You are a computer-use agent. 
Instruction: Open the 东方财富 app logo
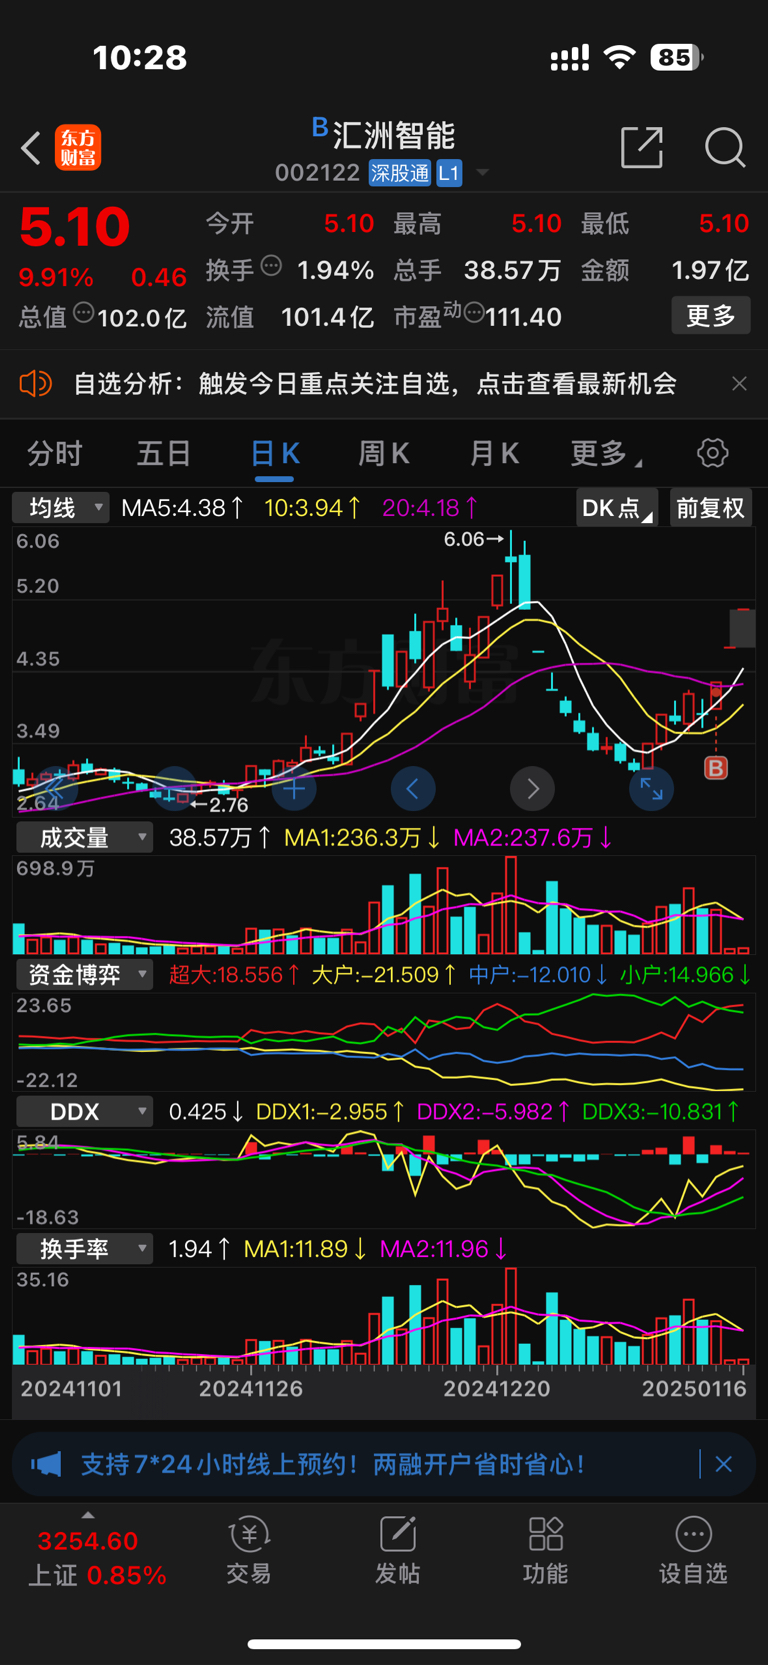(x=78, y=148)
